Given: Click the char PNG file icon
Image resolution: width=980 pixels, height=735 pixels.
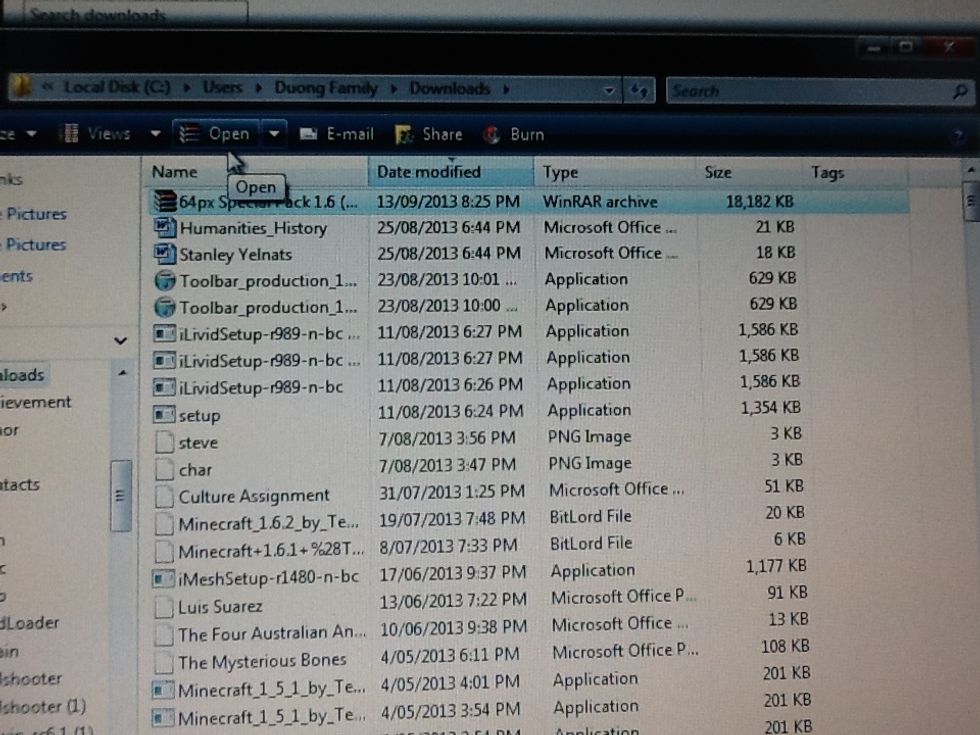Looking at the screenshot, I should point(164,469).
